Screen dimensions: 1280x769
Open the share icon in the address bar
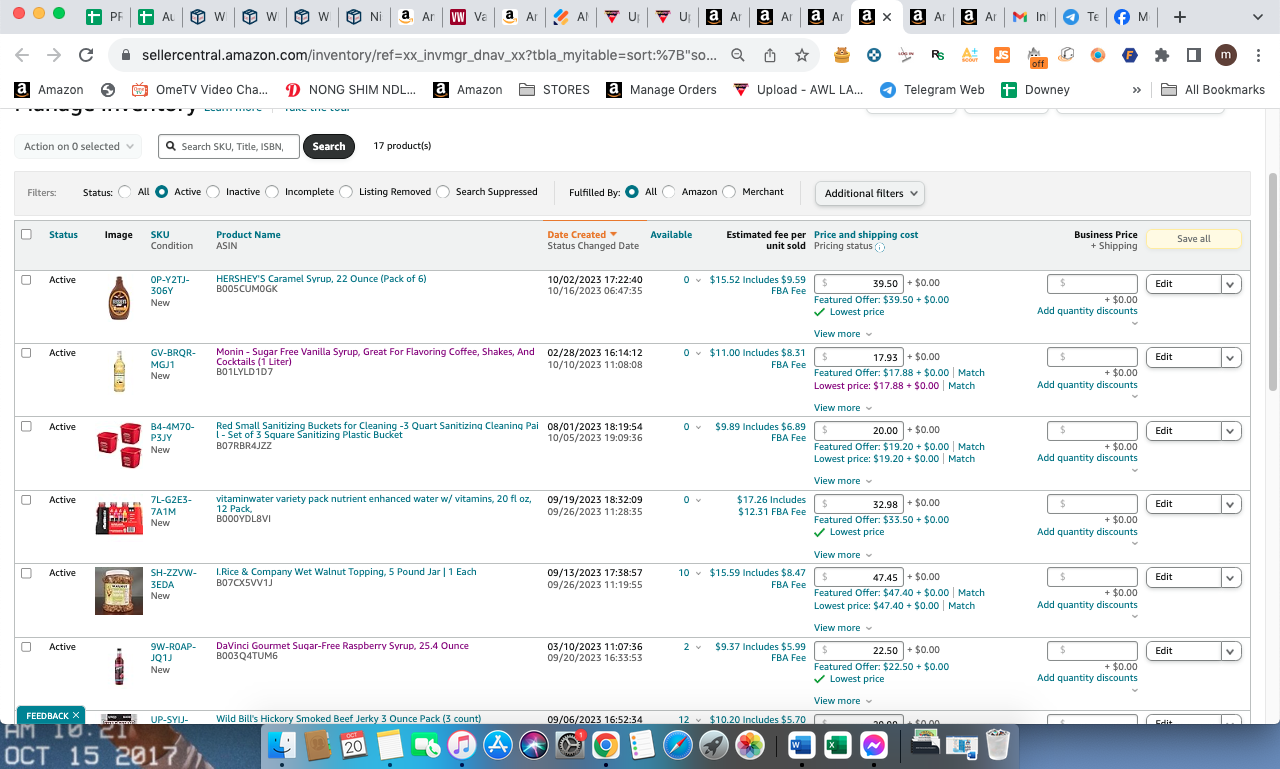click(x=770, y=55)
